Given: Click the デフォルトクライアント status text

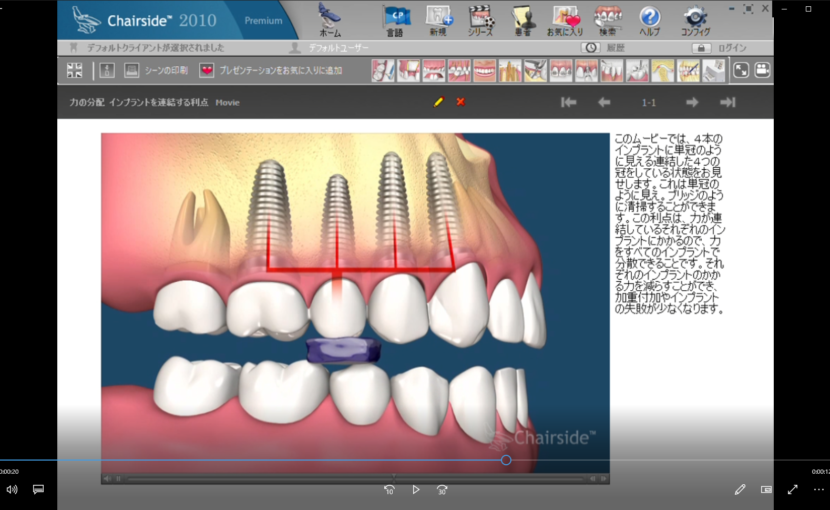Looking at the screenshot, I should pos(156,48).
